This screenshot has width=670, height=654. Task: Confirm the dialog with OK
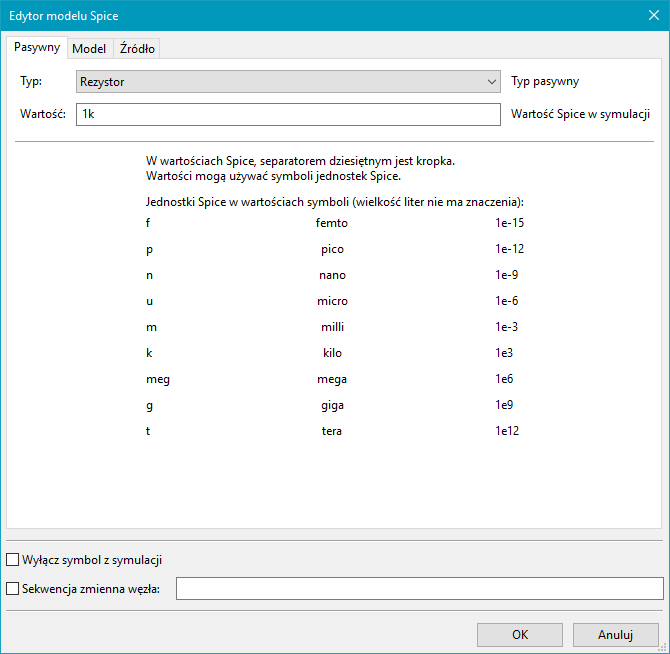tap(519, 634)
